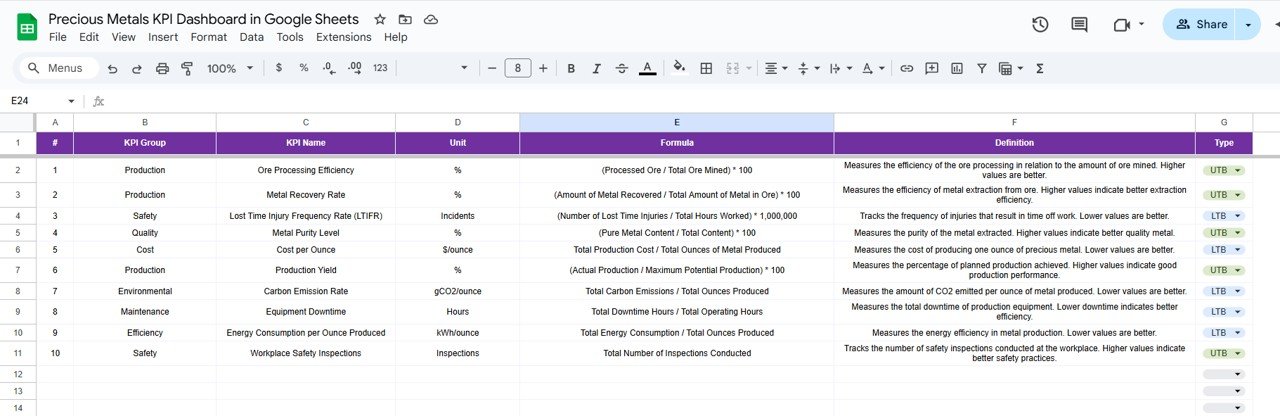
Task: Toggle italic formatting
Action: (596, 68)
